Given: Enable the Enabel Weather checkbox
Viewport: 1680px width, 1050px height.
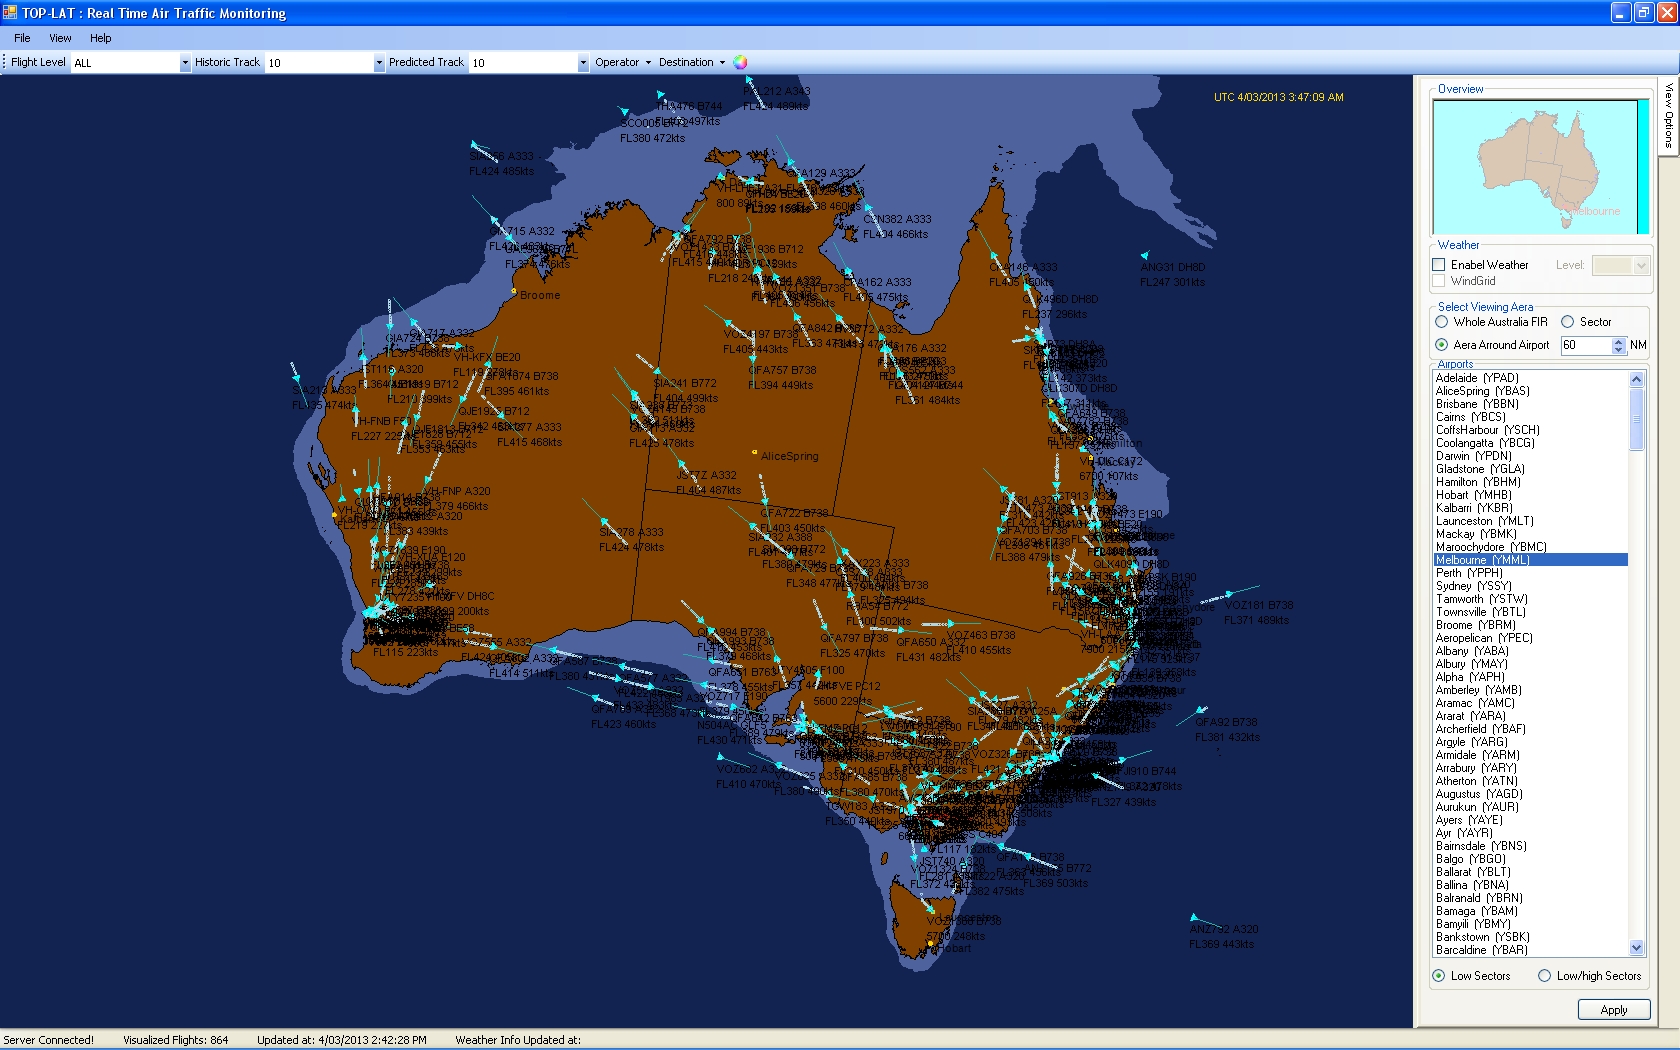Looking at the screenshot, I should coord(1439,265).
